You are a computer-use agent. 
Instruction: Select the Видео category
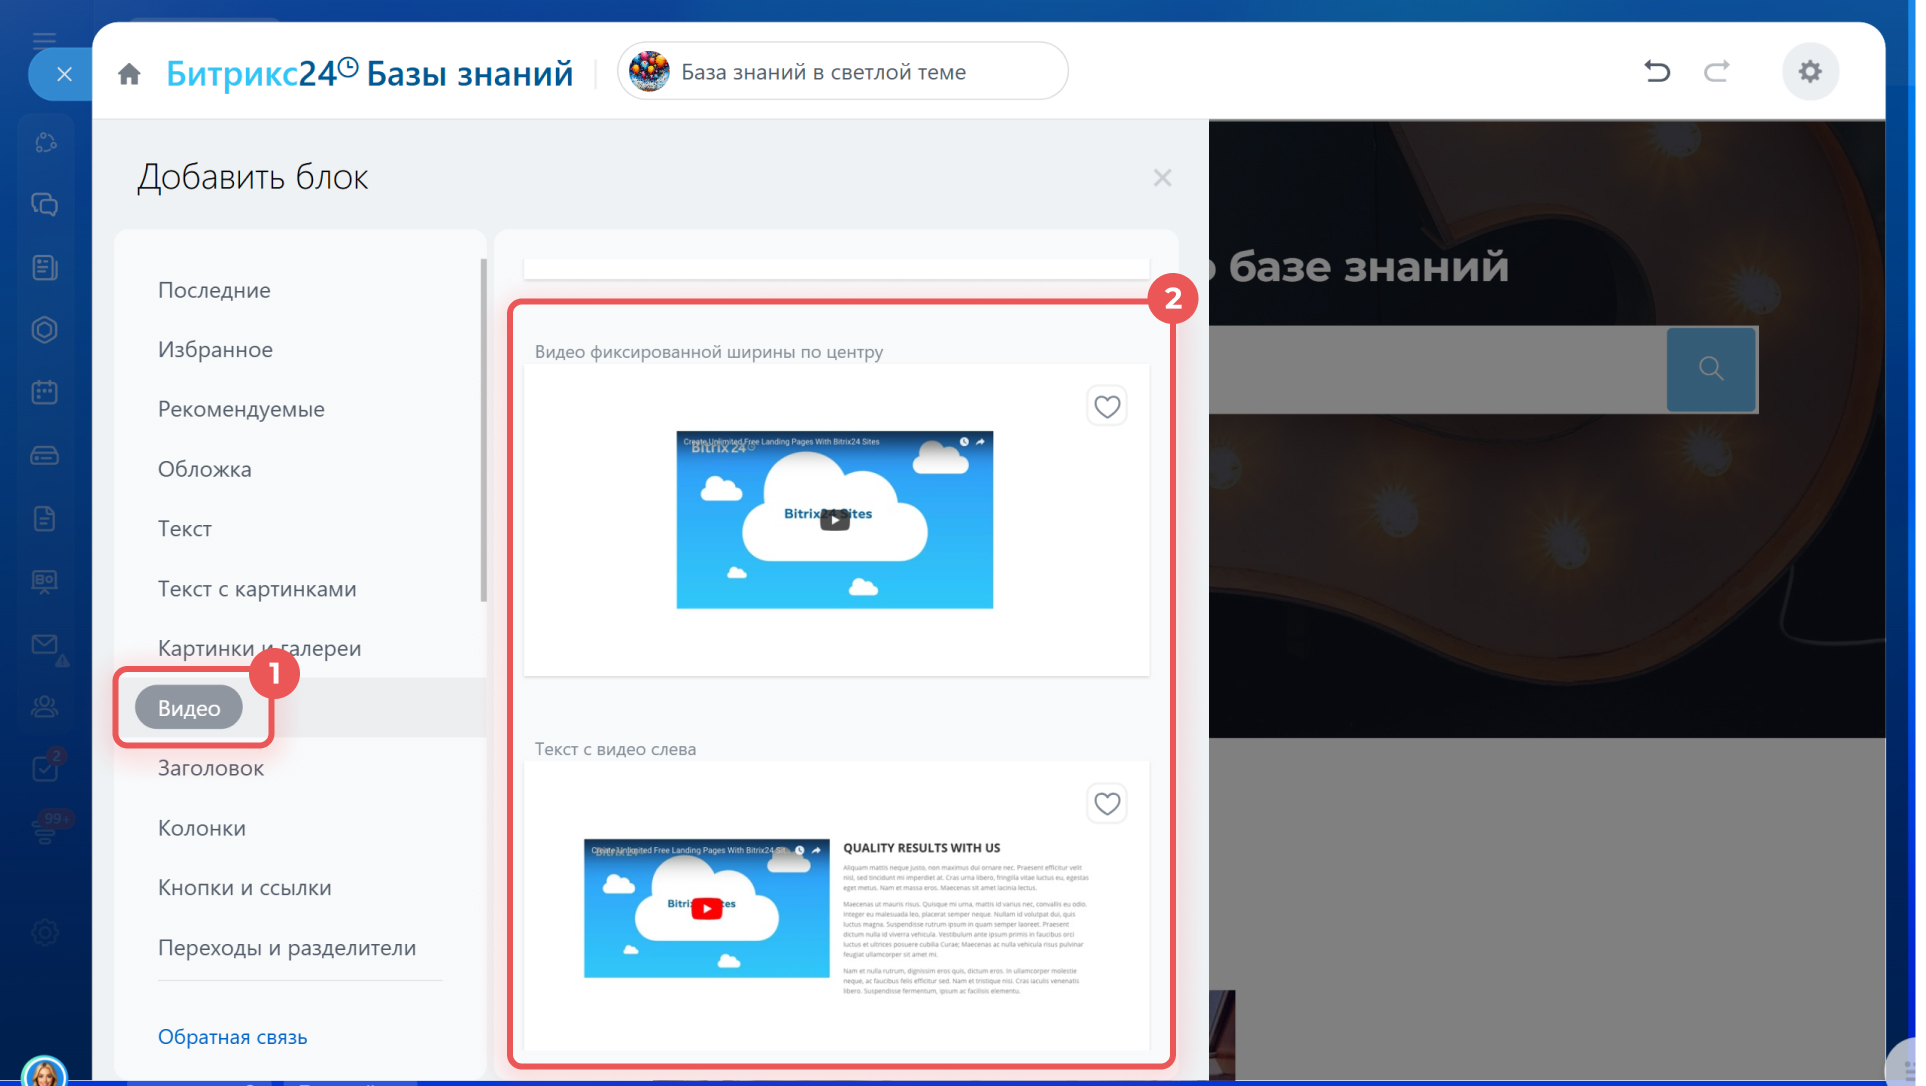(x=189, y=708)
